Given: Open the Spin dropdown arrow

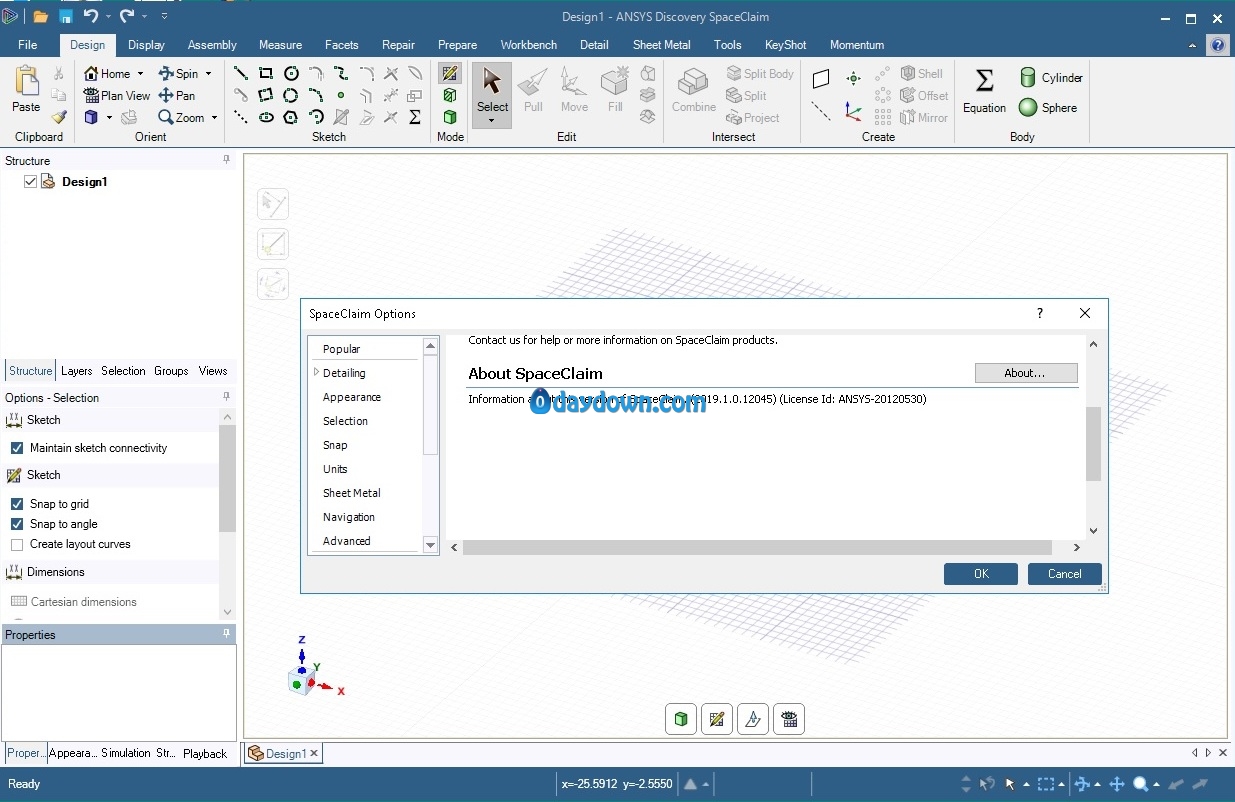Looking at the screenshot, I should (208, 73).
